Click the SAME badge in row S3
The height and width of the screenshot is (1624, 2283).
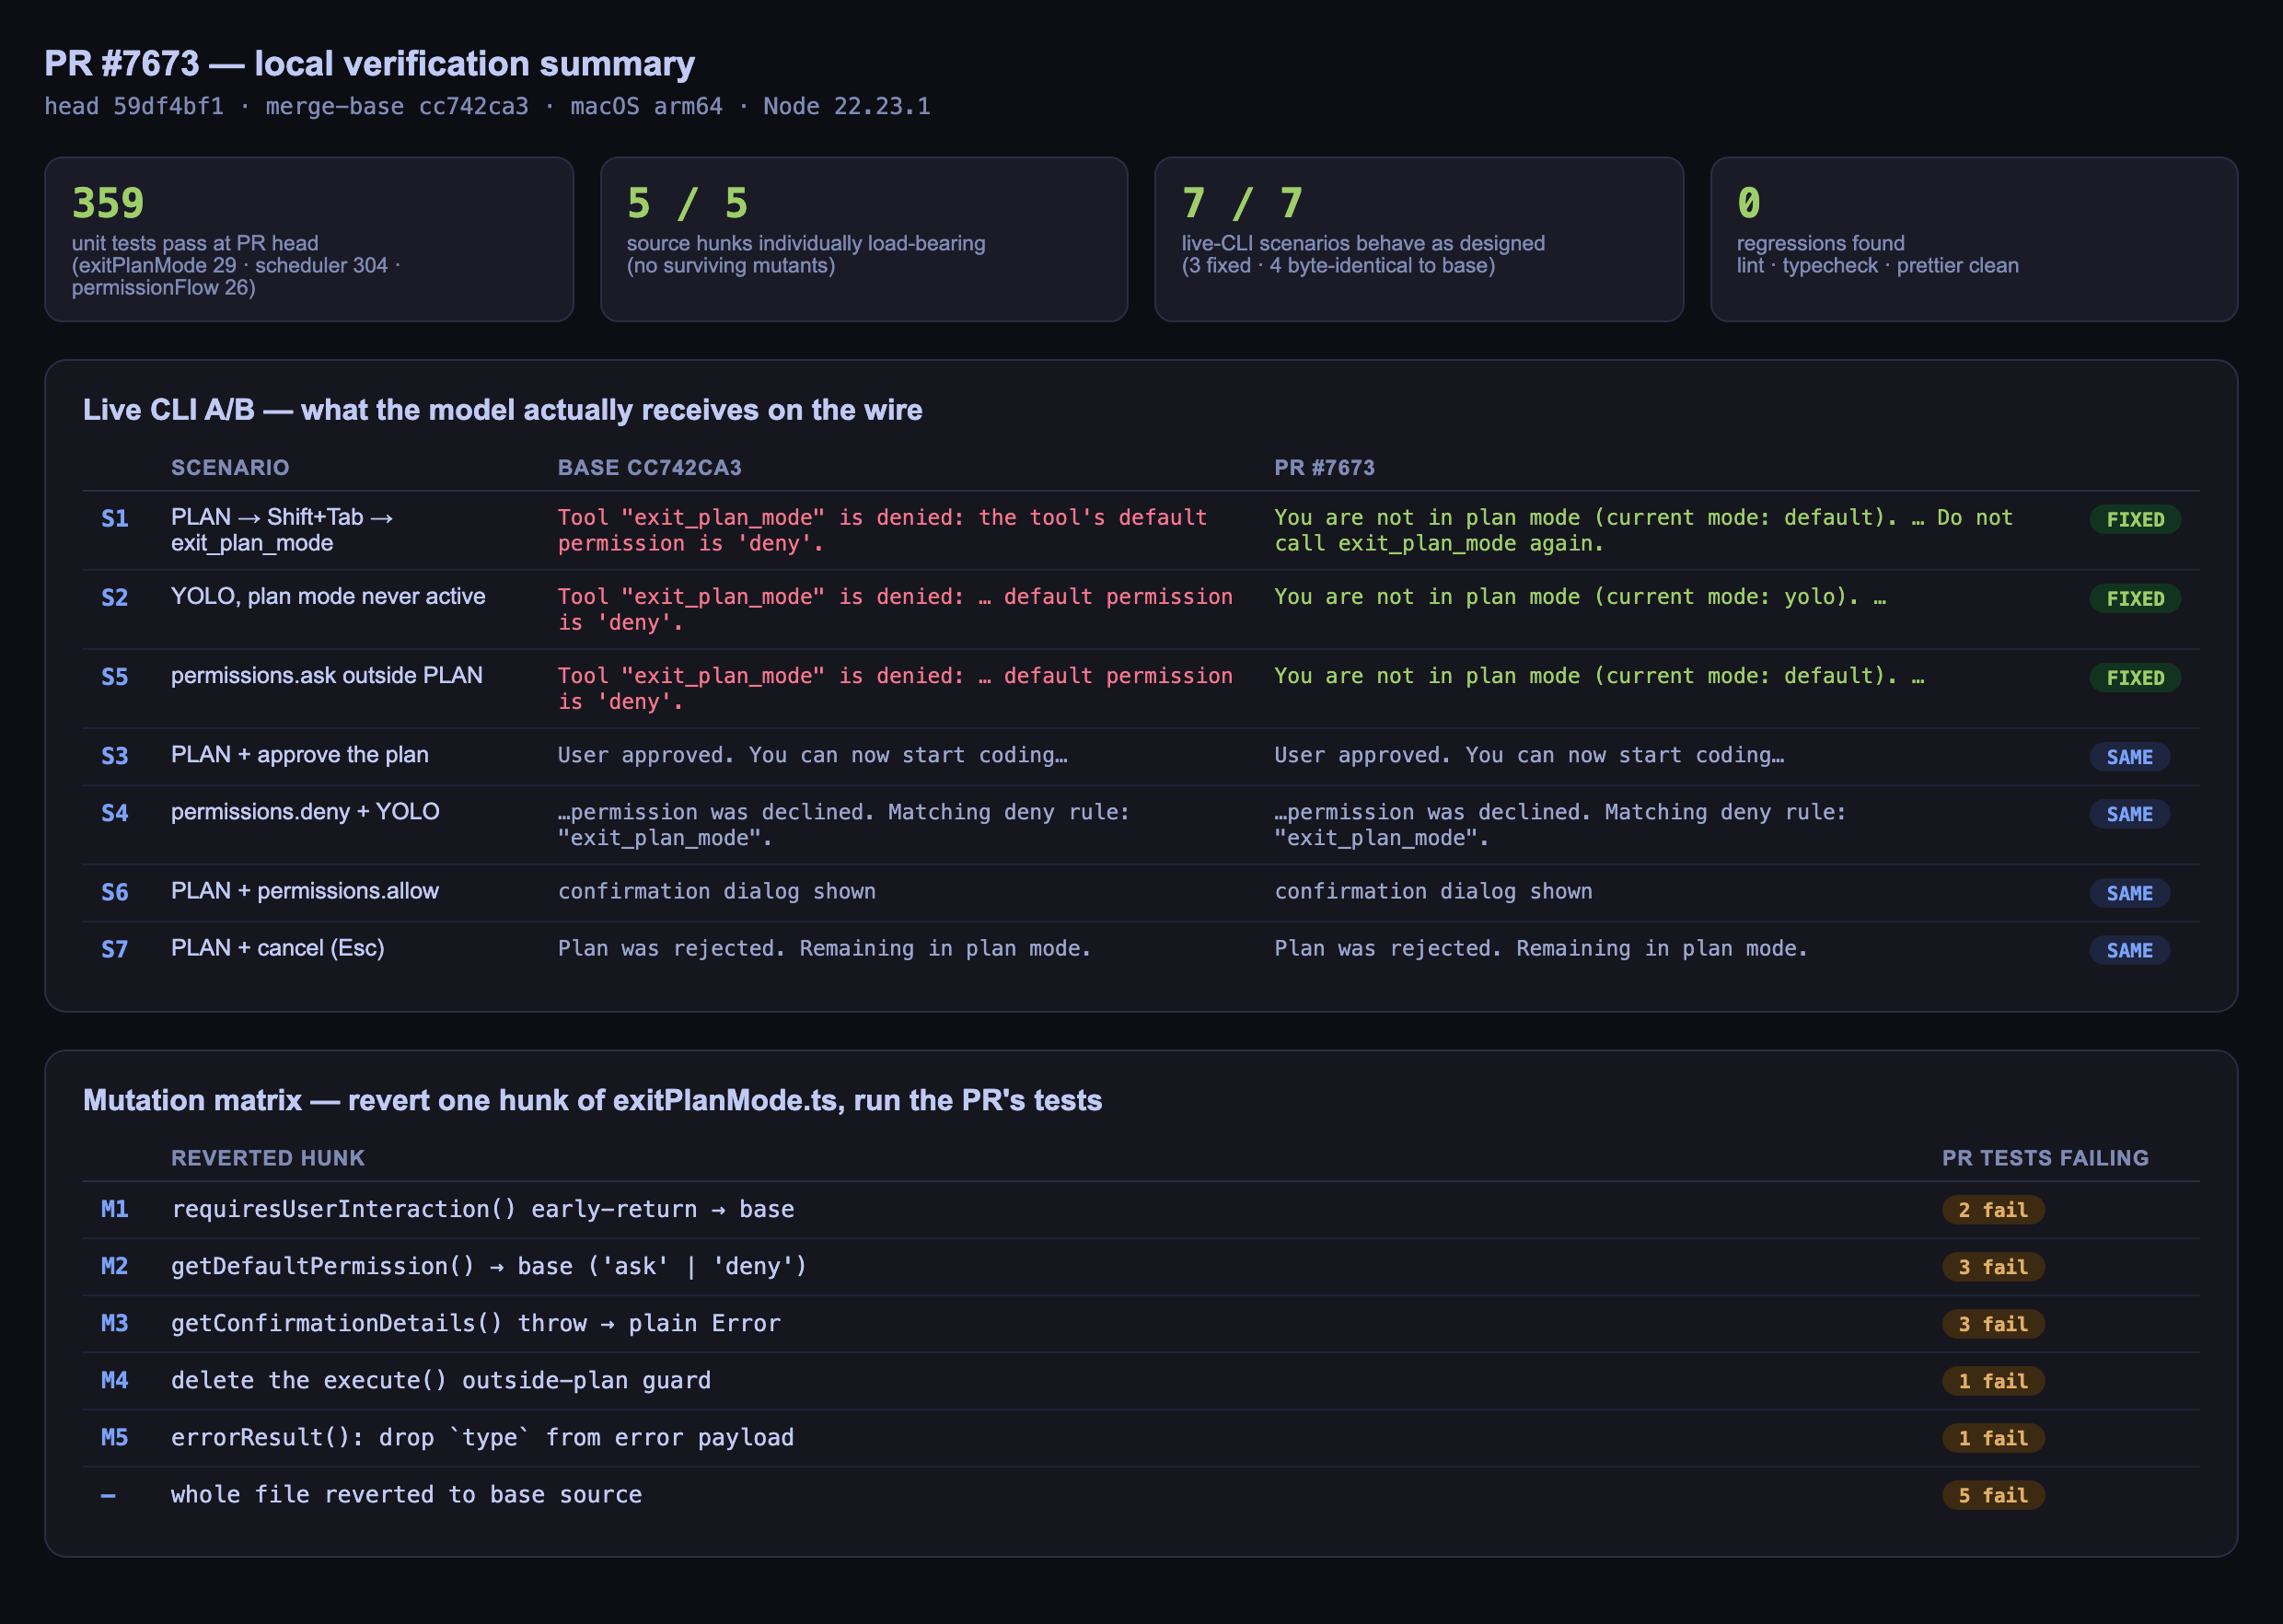[x=2130, y=757]
